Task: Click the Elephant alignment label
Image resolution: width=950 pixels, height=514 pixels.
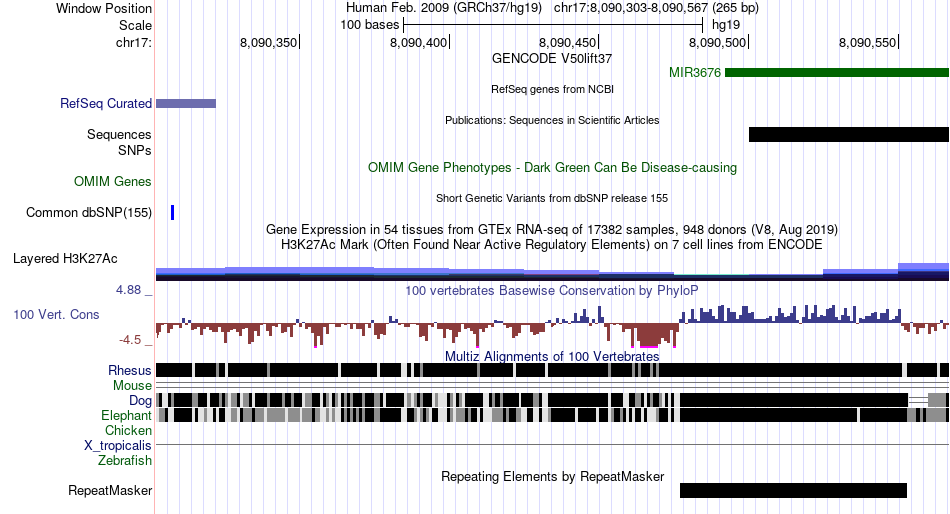Action: [126, 415]
